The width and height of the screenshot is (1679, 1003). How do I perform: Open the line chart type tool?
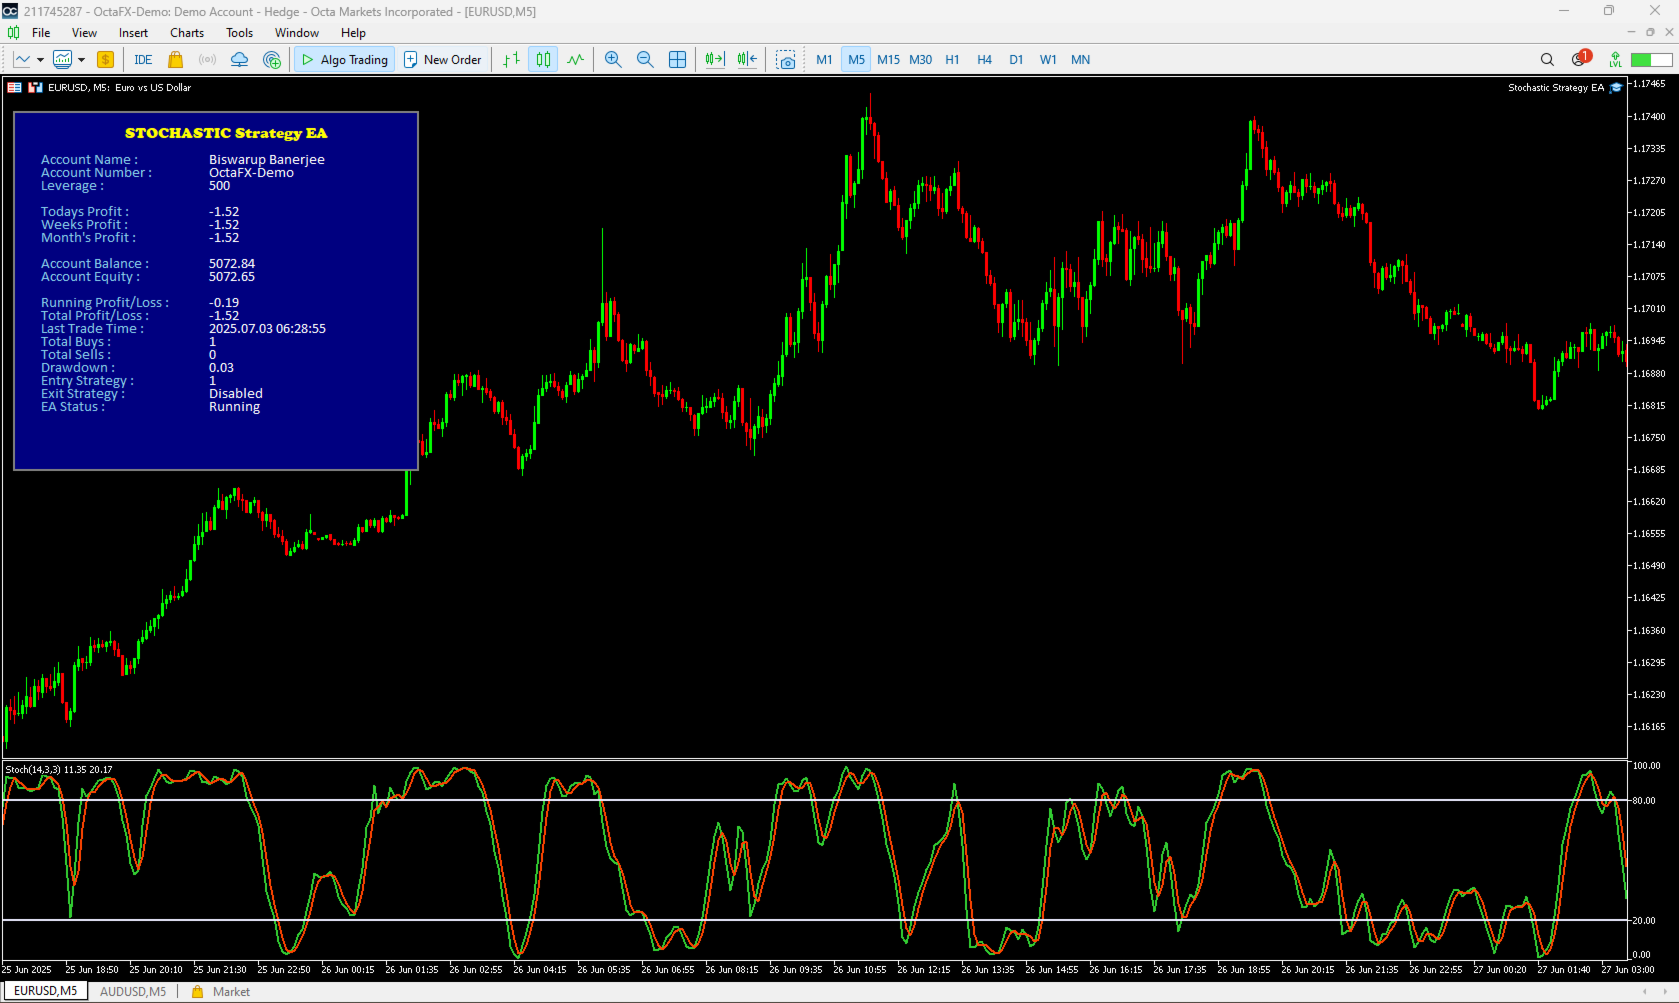coord(22,60)
